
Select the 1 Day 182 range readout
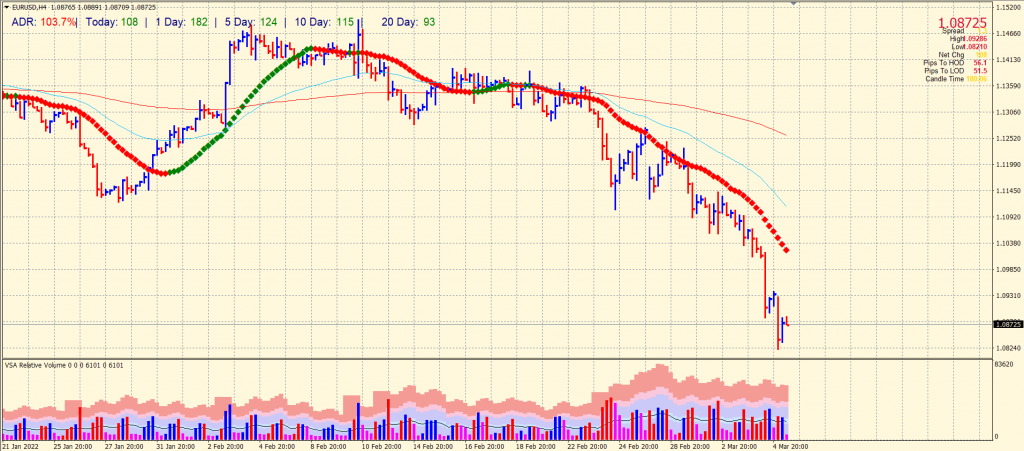pos(182,22)
